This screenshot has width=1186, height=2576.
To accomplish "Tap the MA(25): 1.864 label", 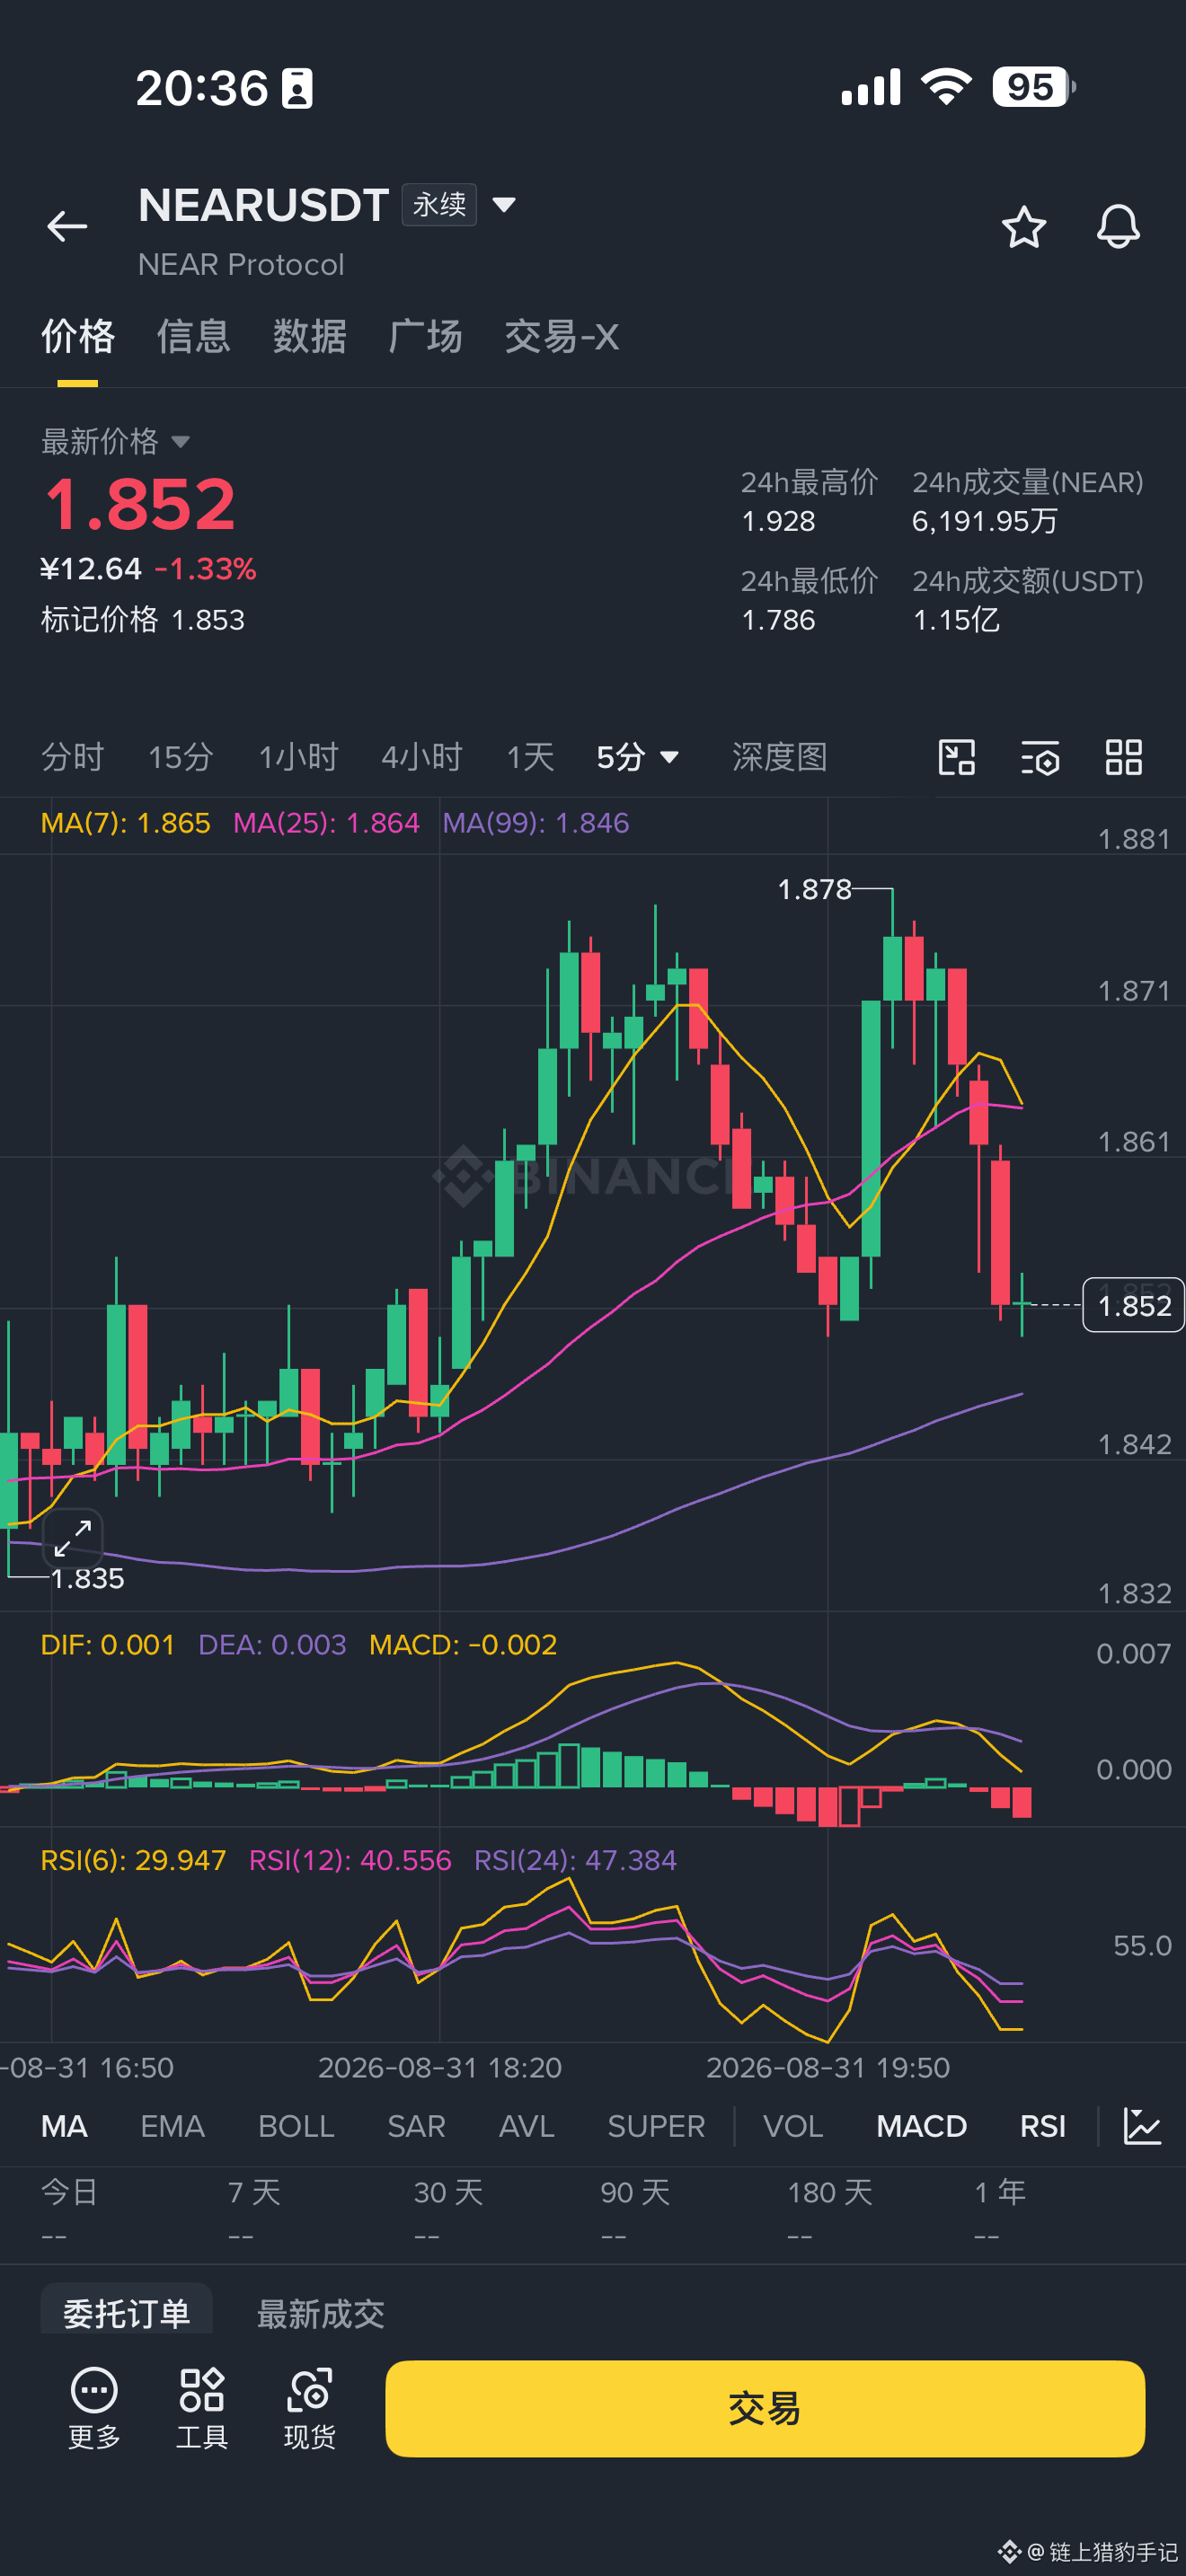I will click(x=326, y=823).
